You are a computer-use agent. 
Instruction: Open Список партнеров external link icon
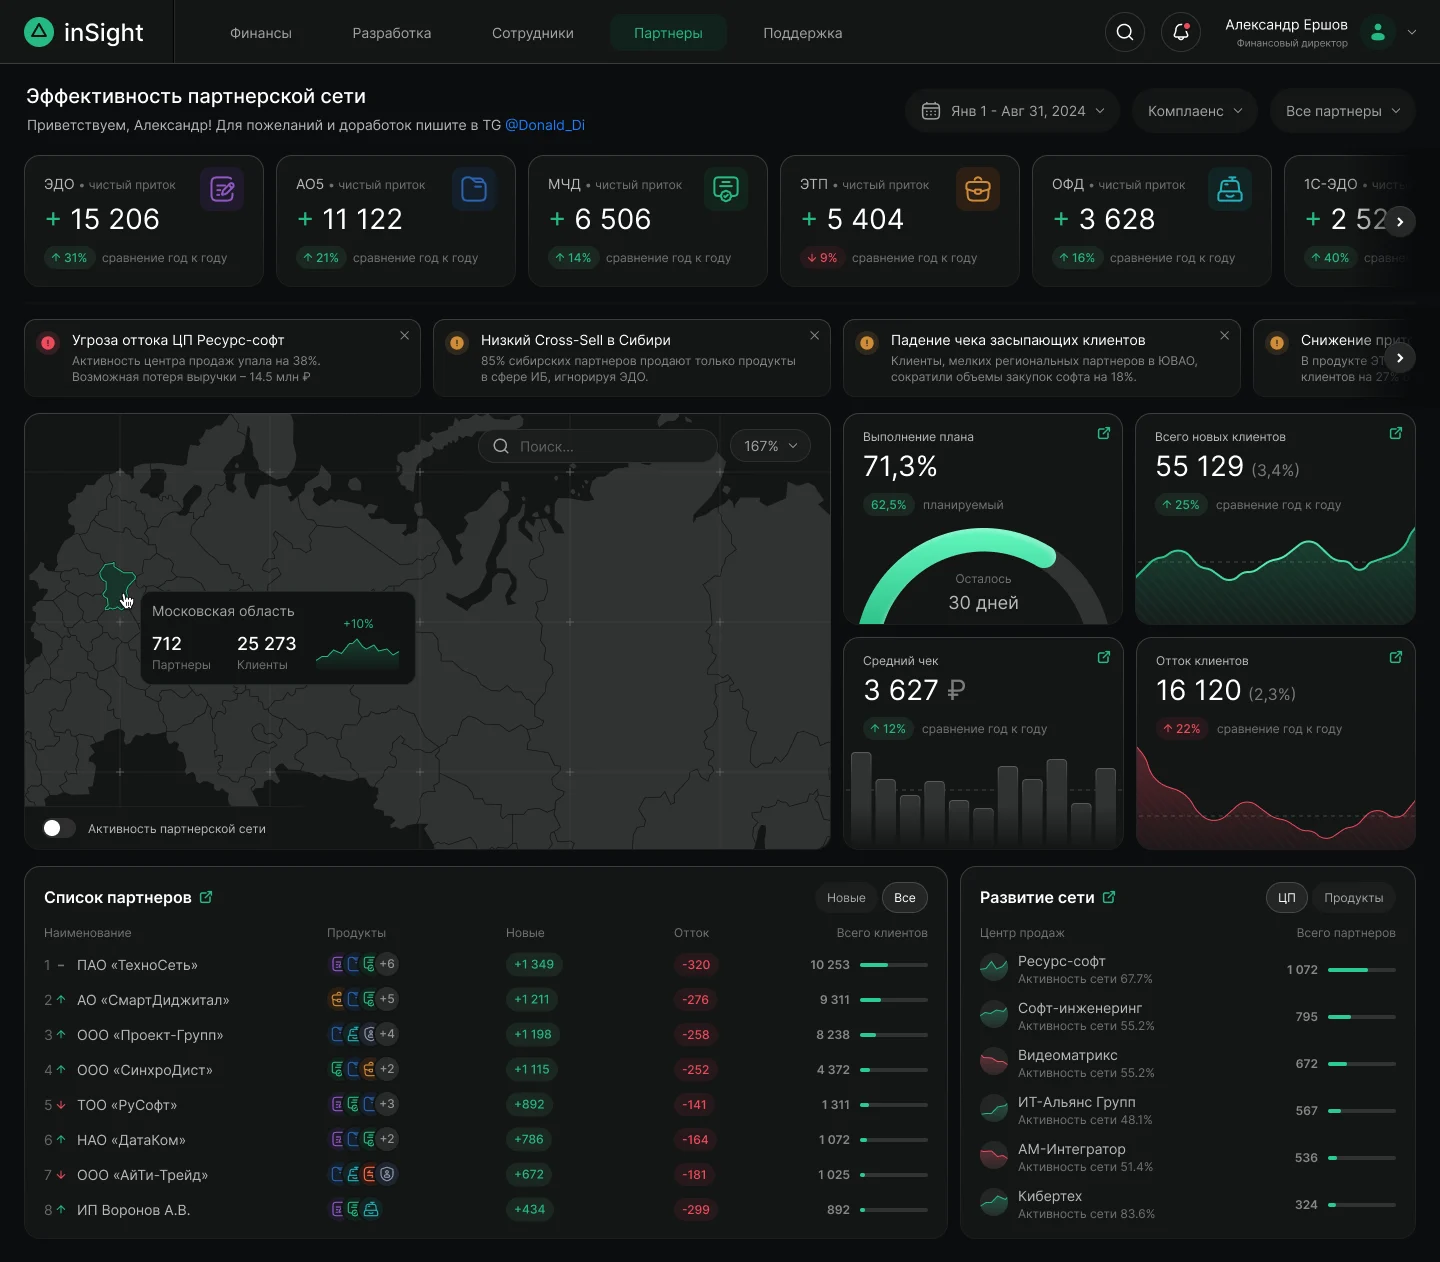[x=206, y=897]
